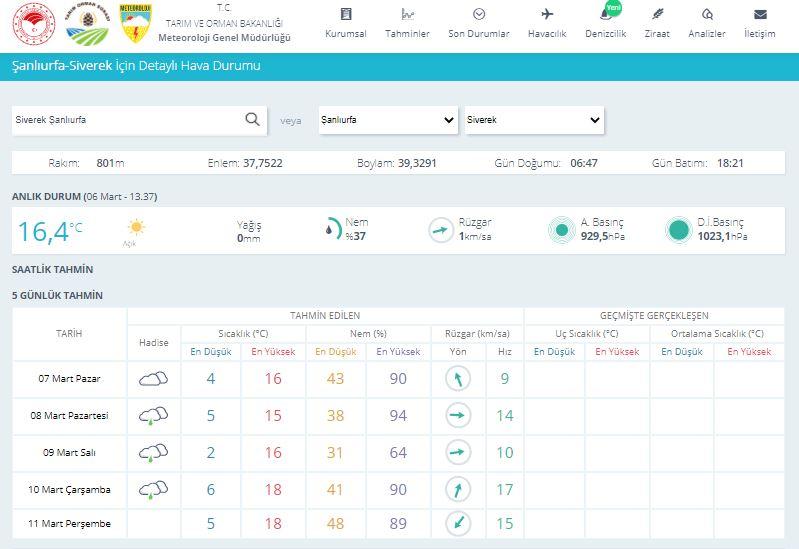Click the 929,5 hPa pressure value
Image resolution: width=799 pixels, height=549 pixels.
coord(603,237)
